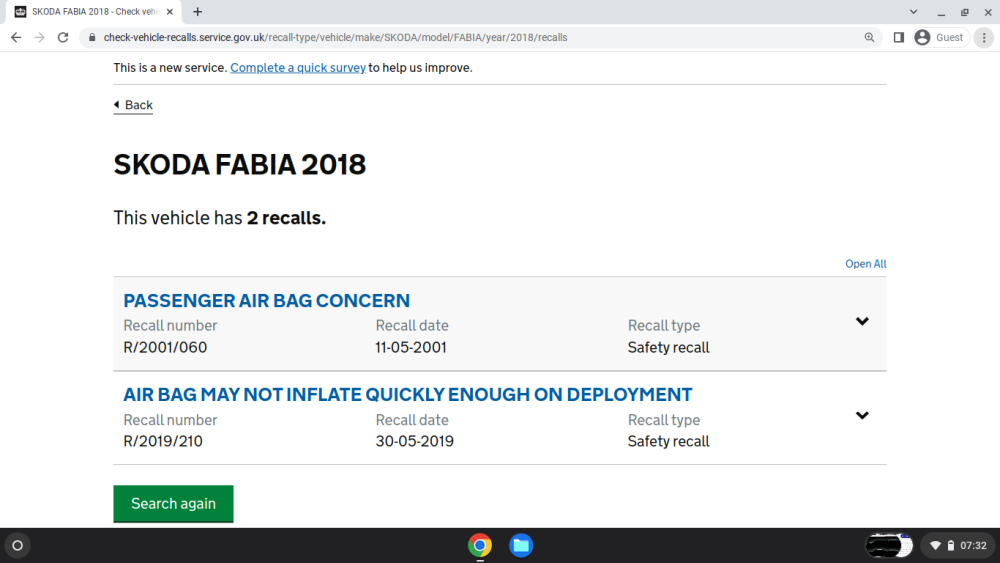Click the address bar URL

coord(335,38)
